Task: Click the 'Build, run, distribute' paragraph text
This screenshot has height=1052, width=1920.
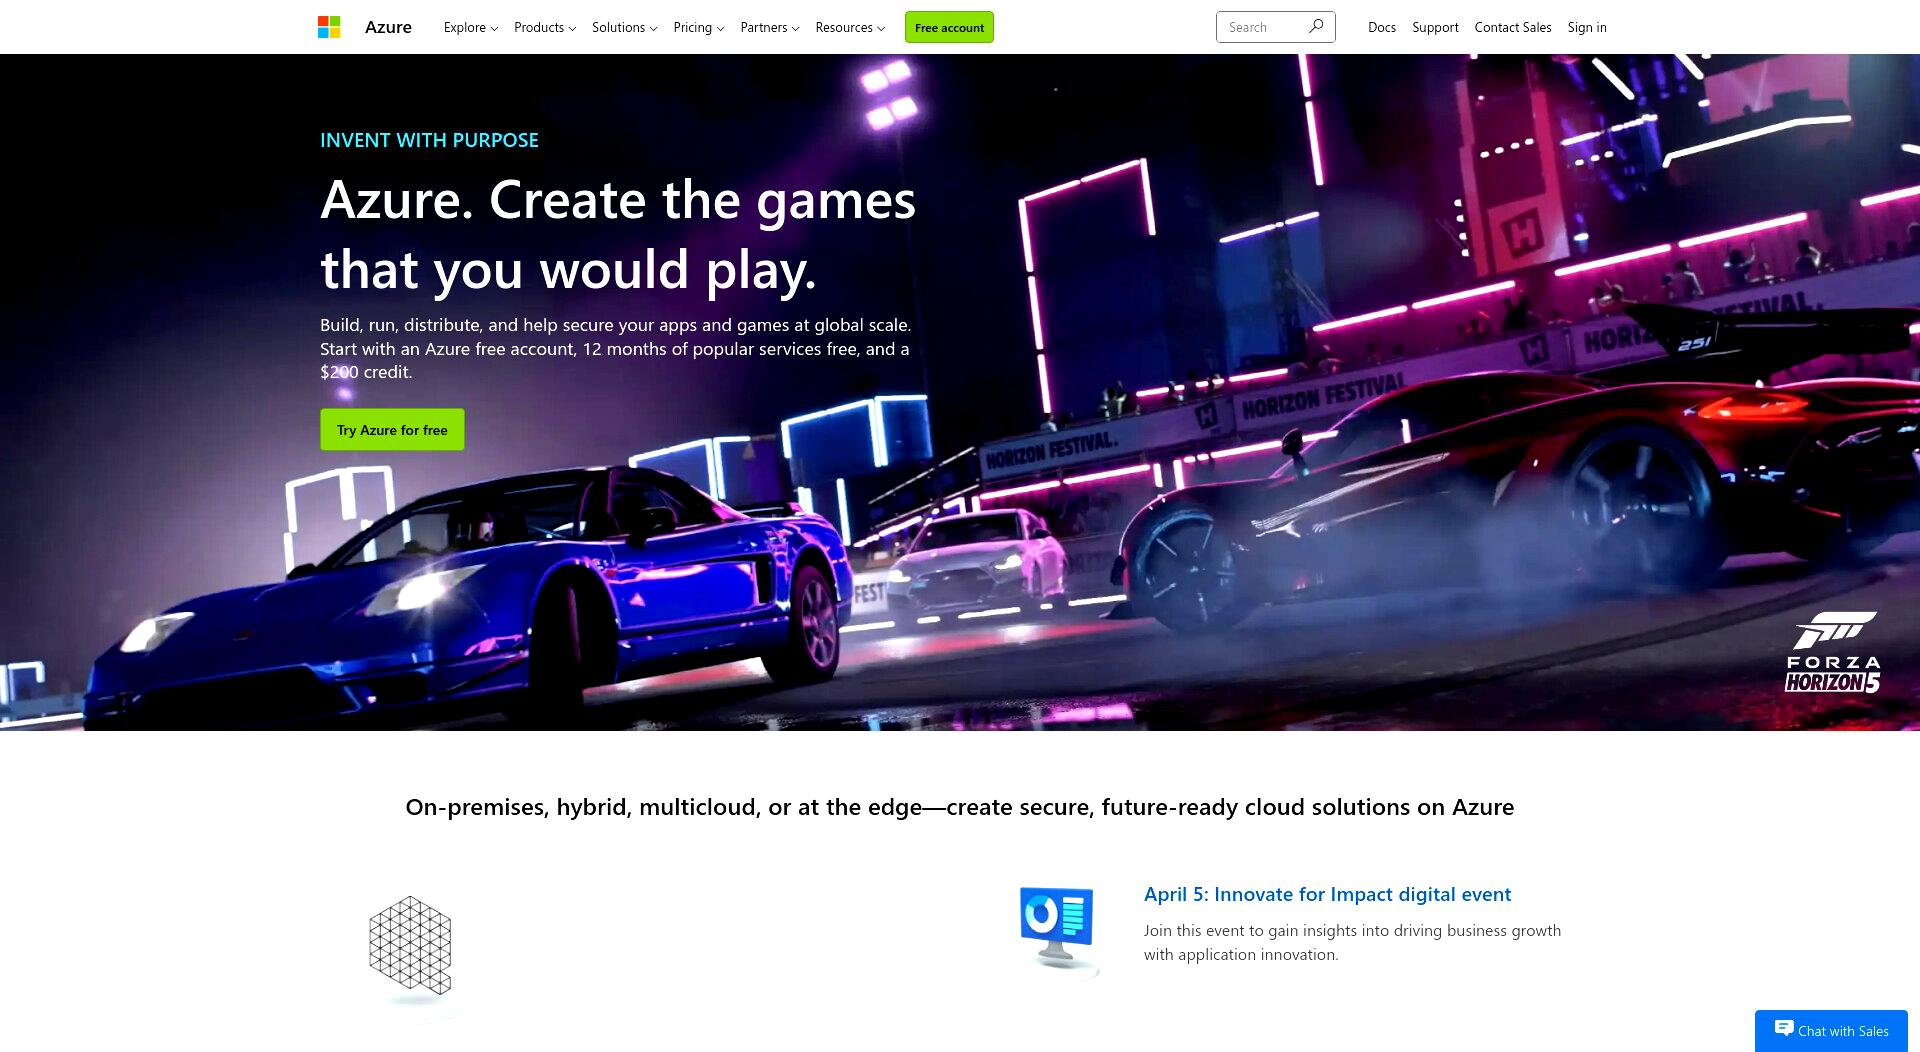Action: (x=616, y=348)
